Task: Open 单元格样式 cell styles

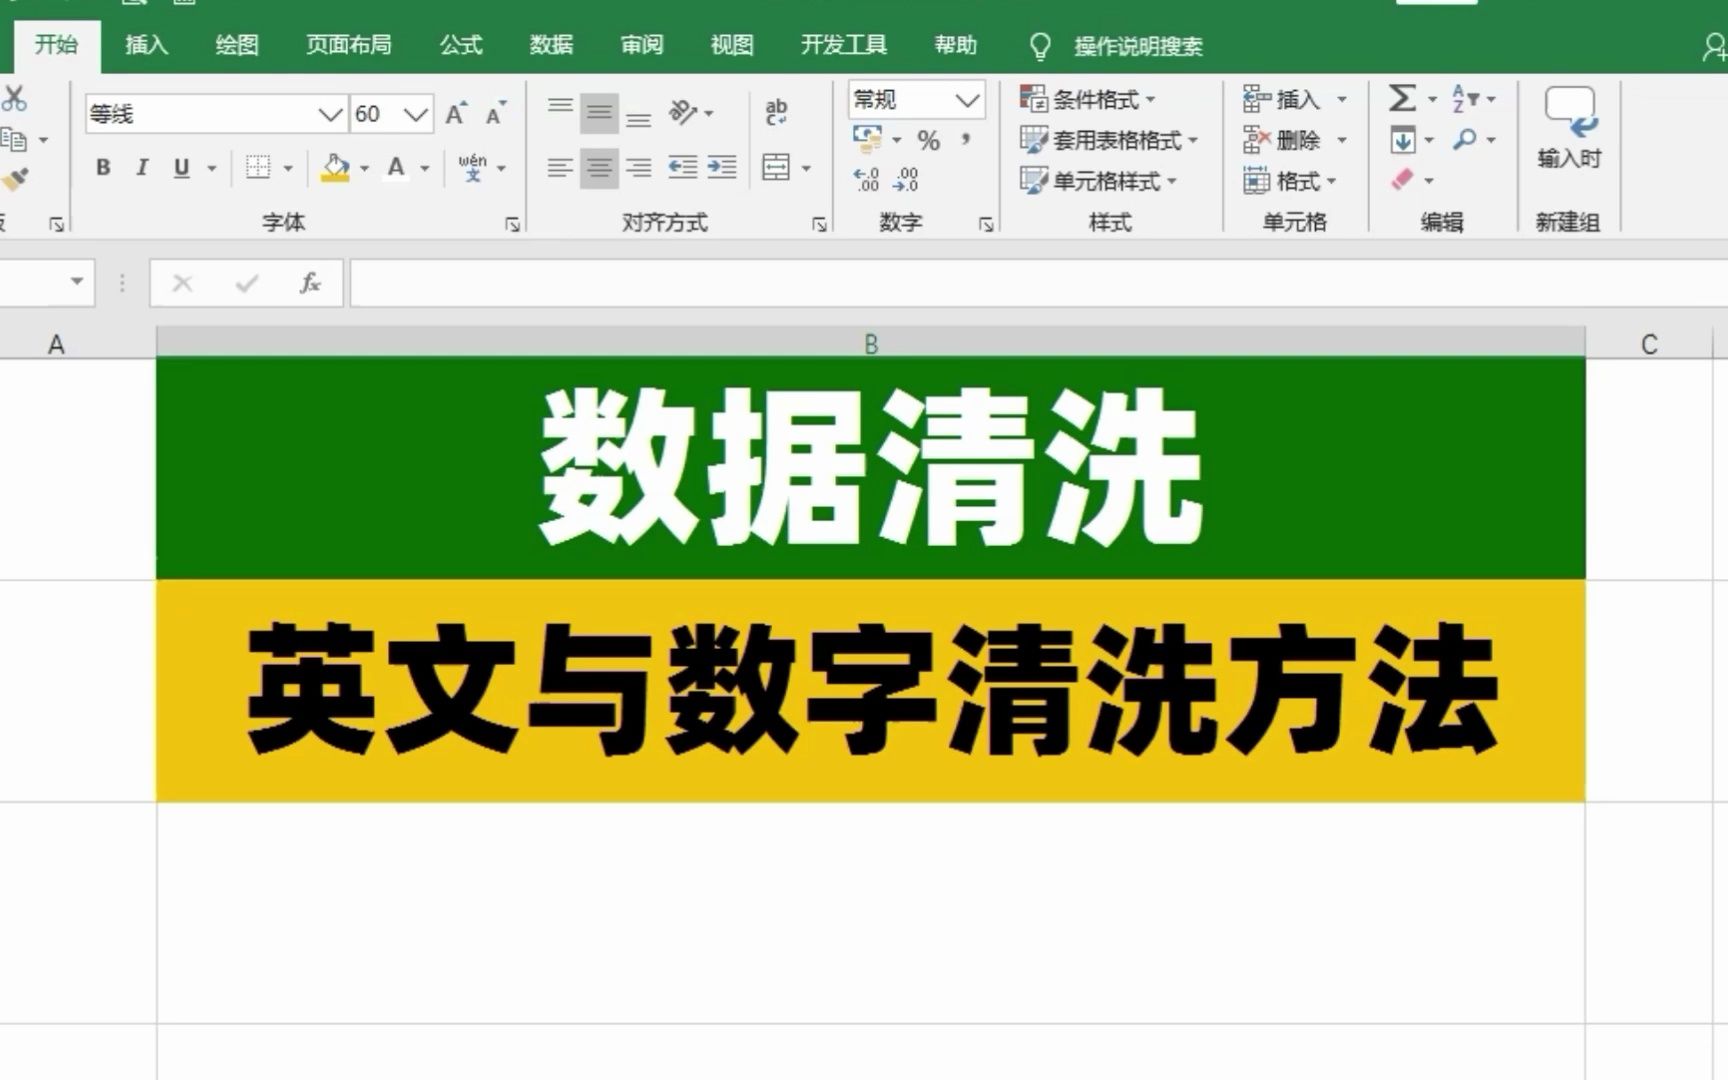Action: click(1099, 181)
